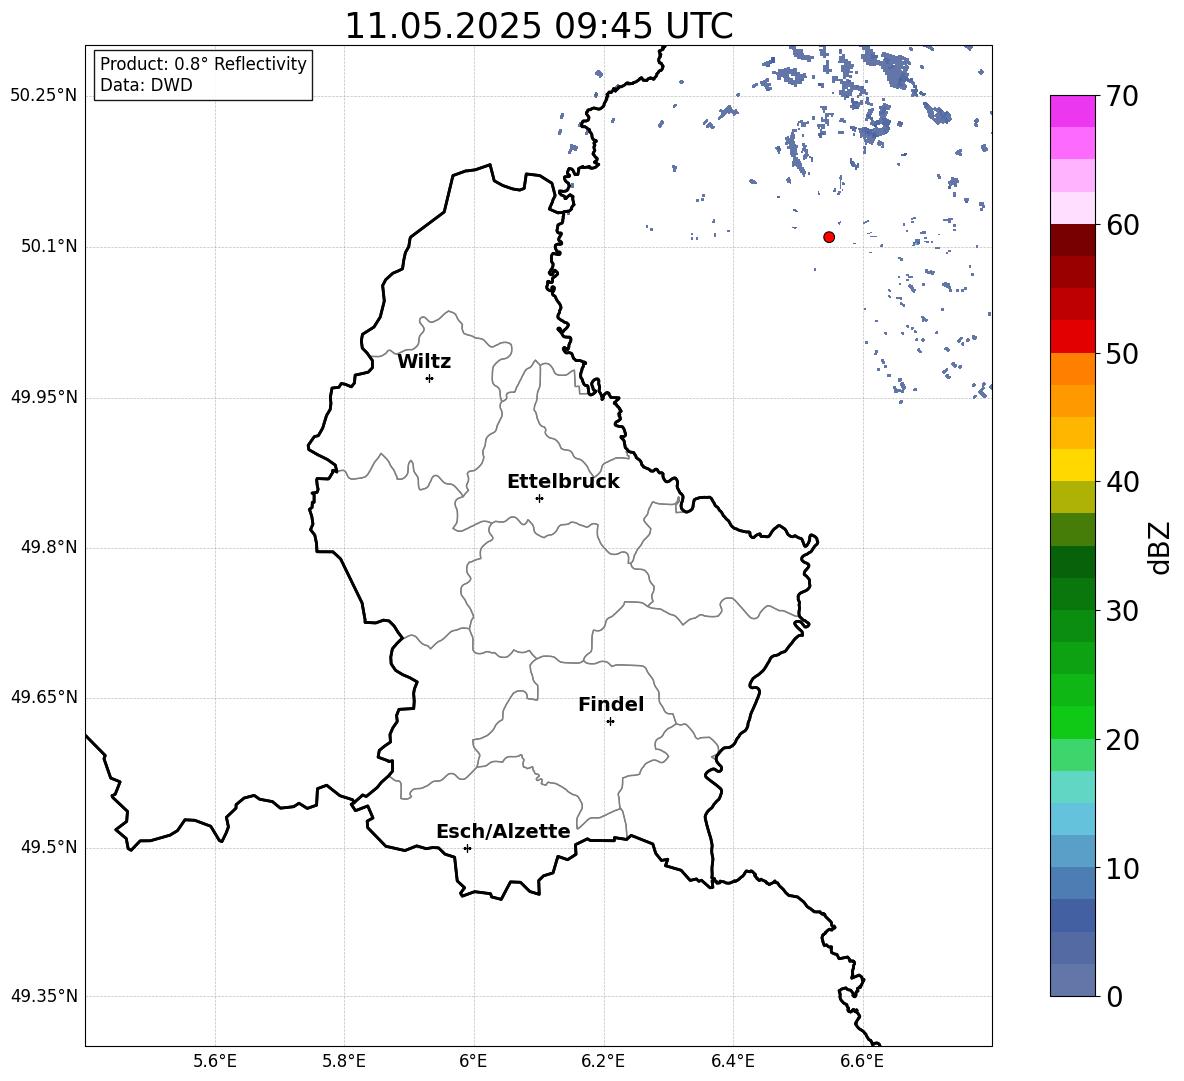Image resolution: width=1184 pixels, height=1081 pixels.
Task: Click the 49.35°N latitude label
Action: click(44, 996)
